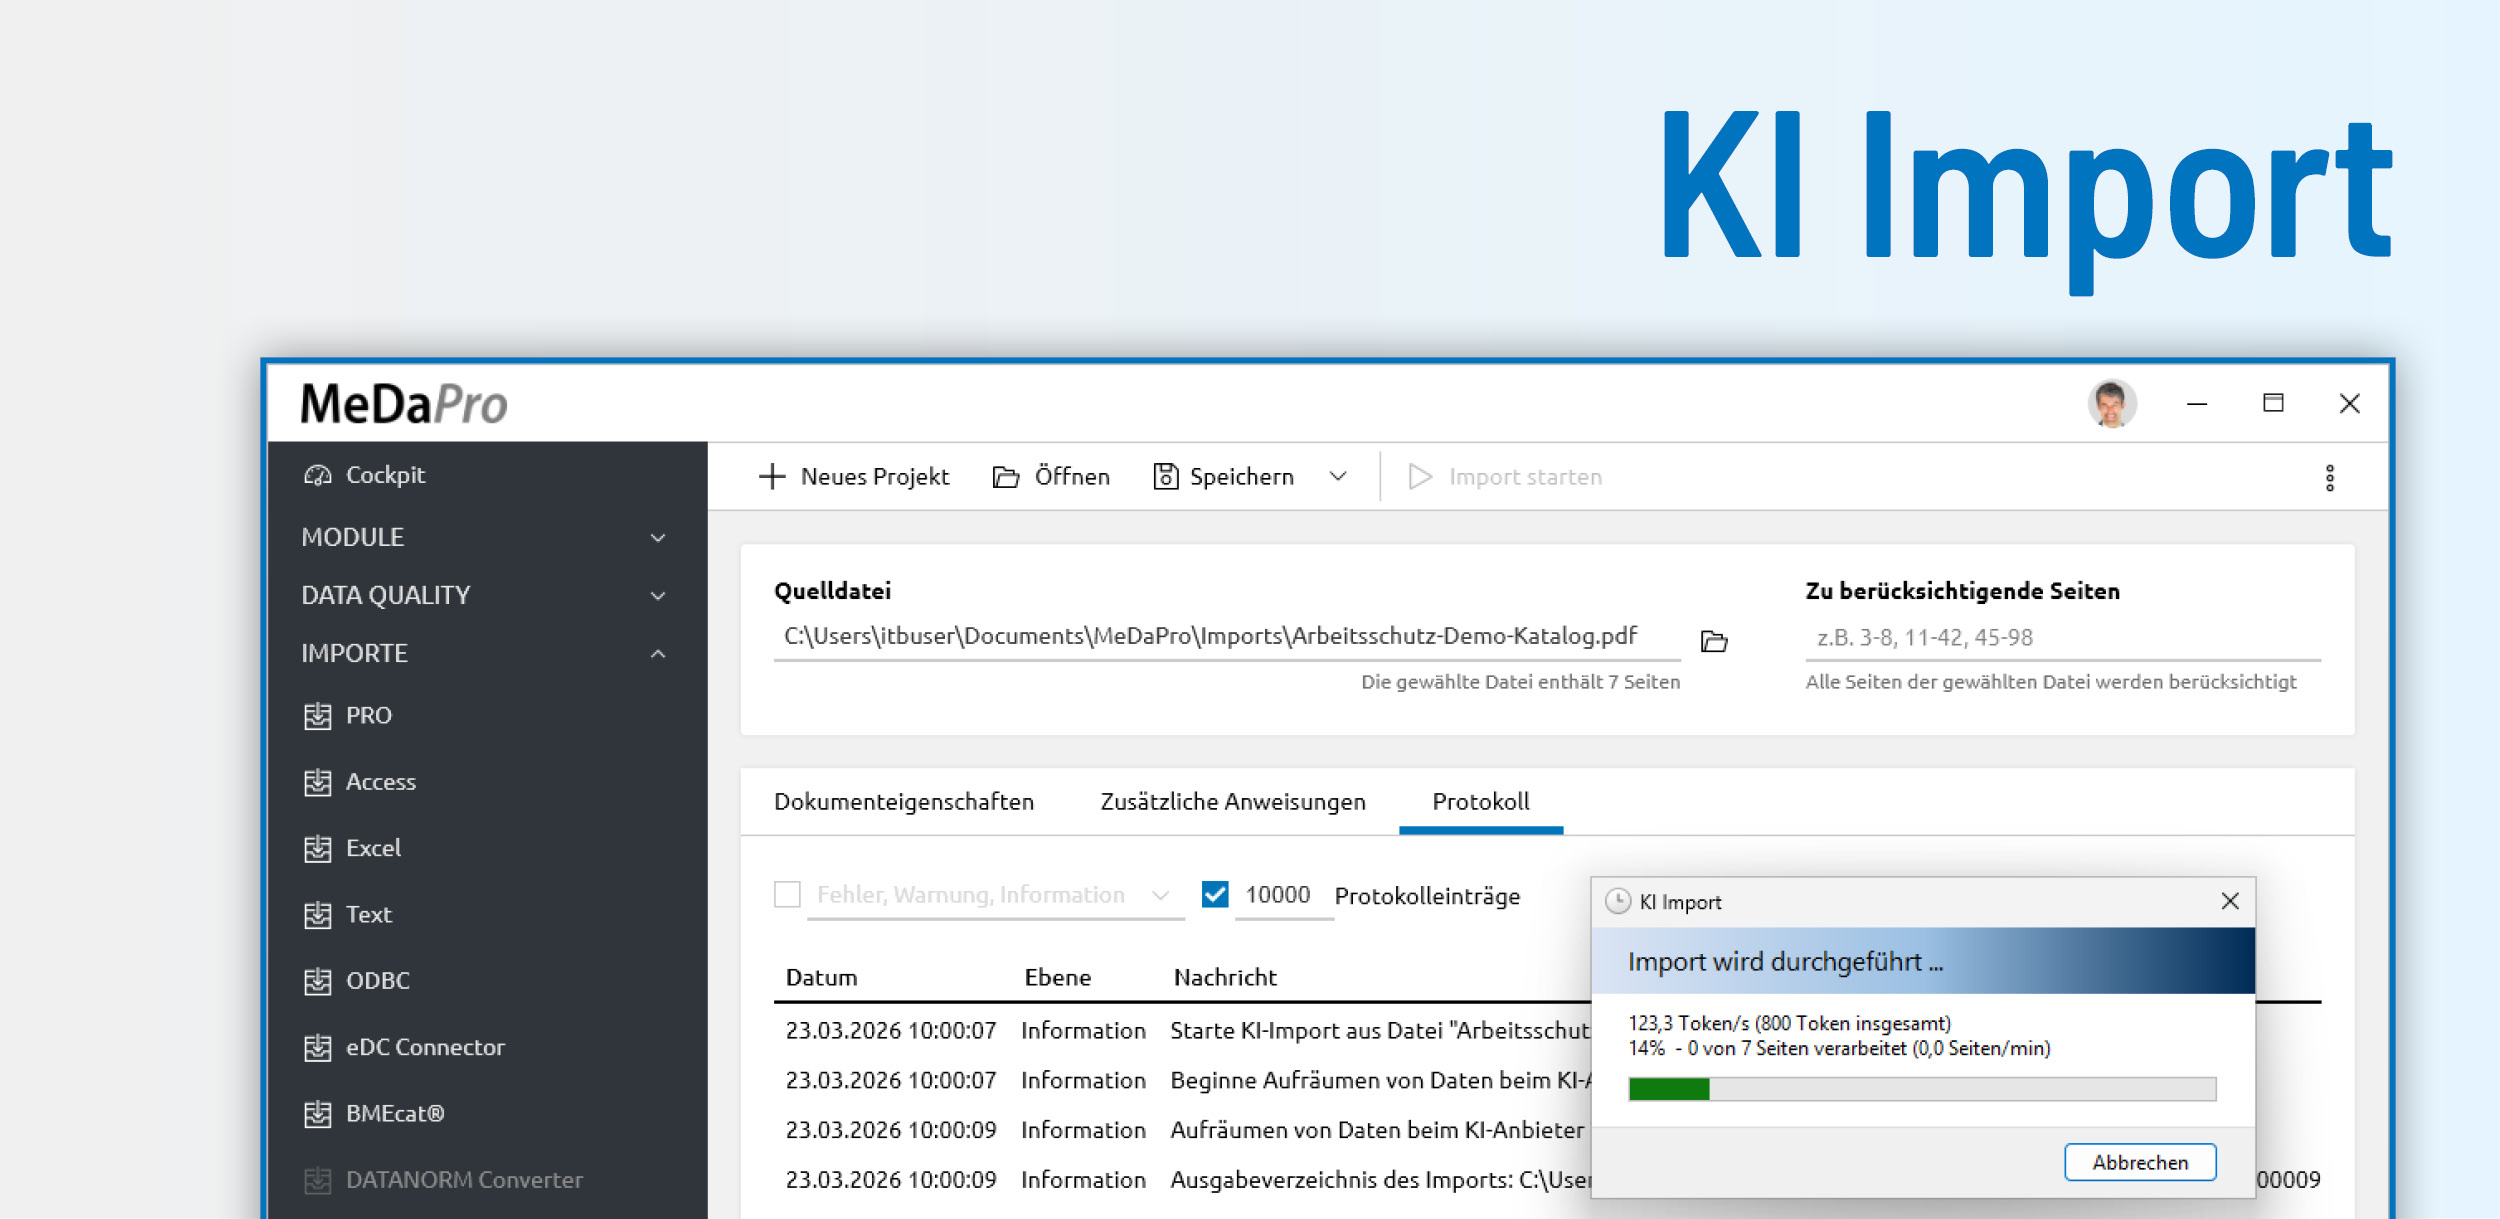Open the eDC Connector icon
The height and width of the screenshot is (1219, 2500).
pos(318,1048)
